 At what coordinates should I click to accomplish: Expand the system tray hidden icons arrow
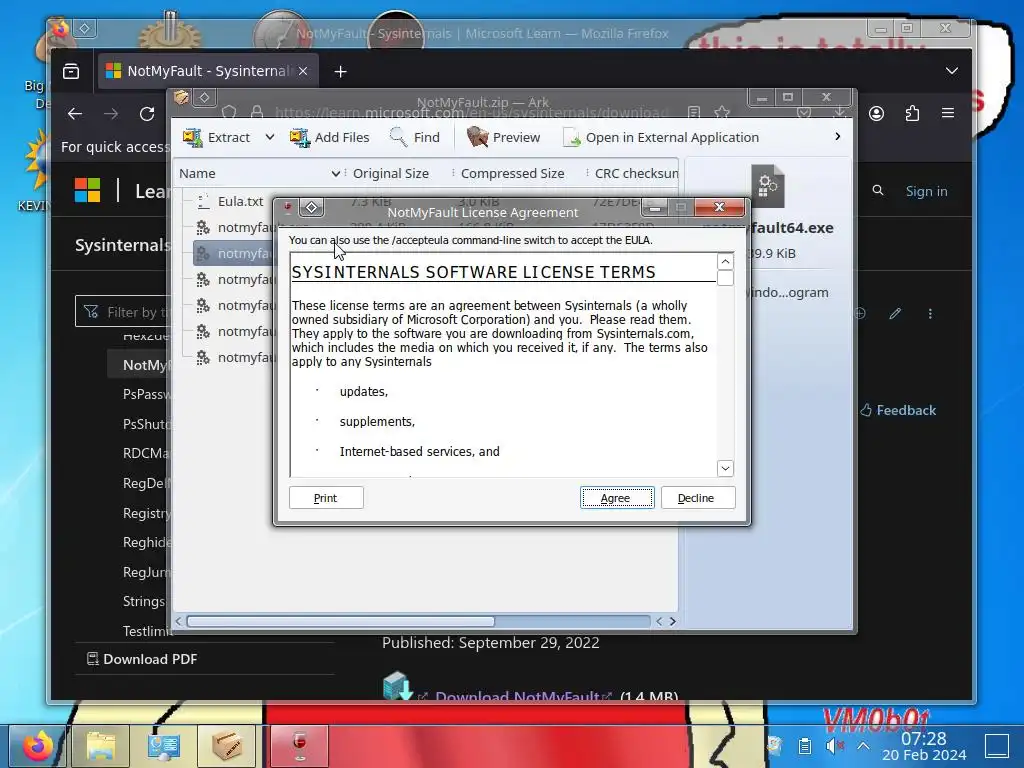click(863, 745)
